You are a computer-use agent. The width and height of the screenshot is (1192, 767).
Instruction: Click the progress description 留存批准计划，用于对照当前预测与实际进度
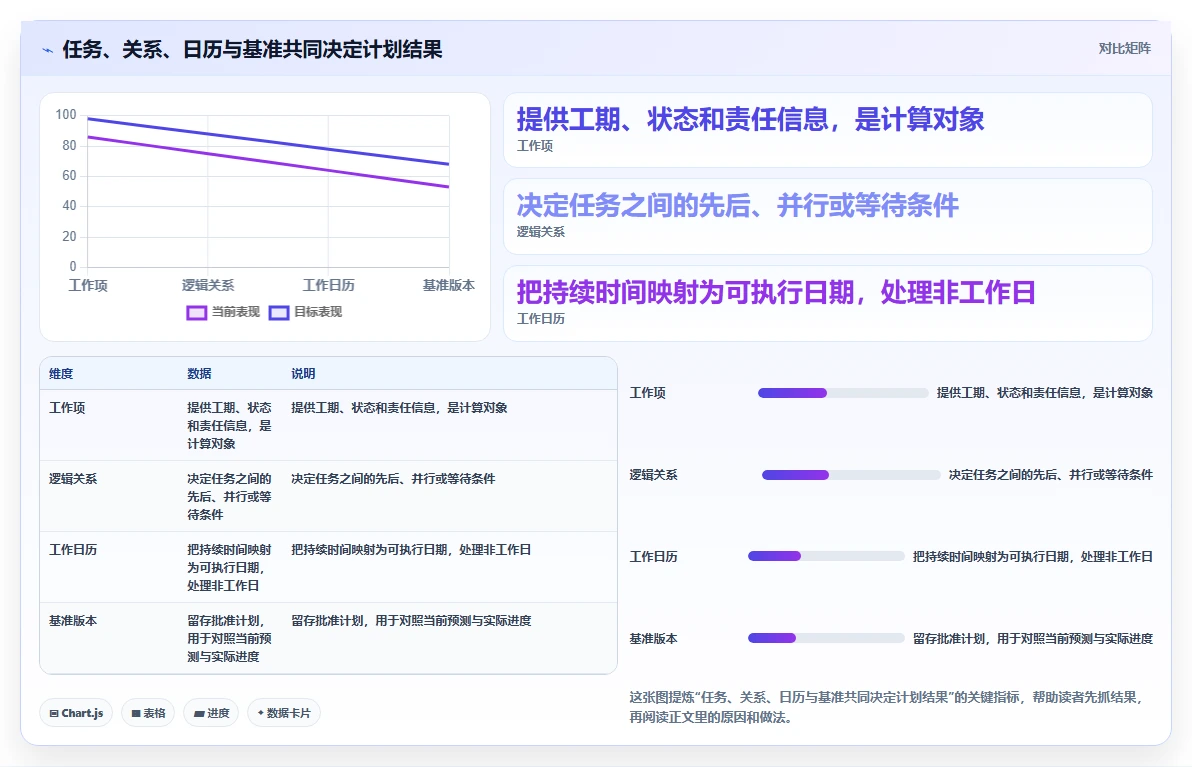tap(1032, 639)
